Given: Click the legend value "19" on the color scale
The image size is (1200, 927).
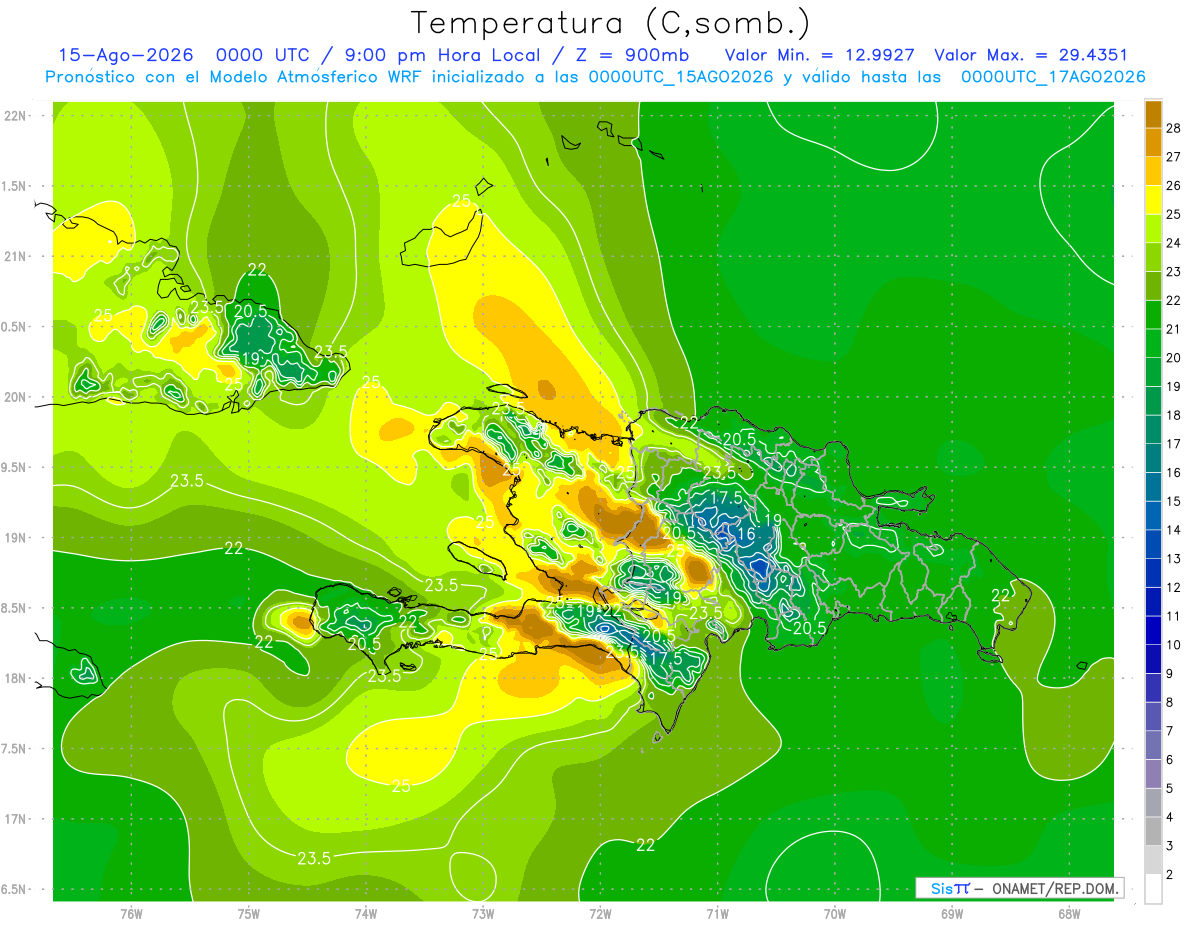Looking at the screenshot, I should click(1173, 387).
